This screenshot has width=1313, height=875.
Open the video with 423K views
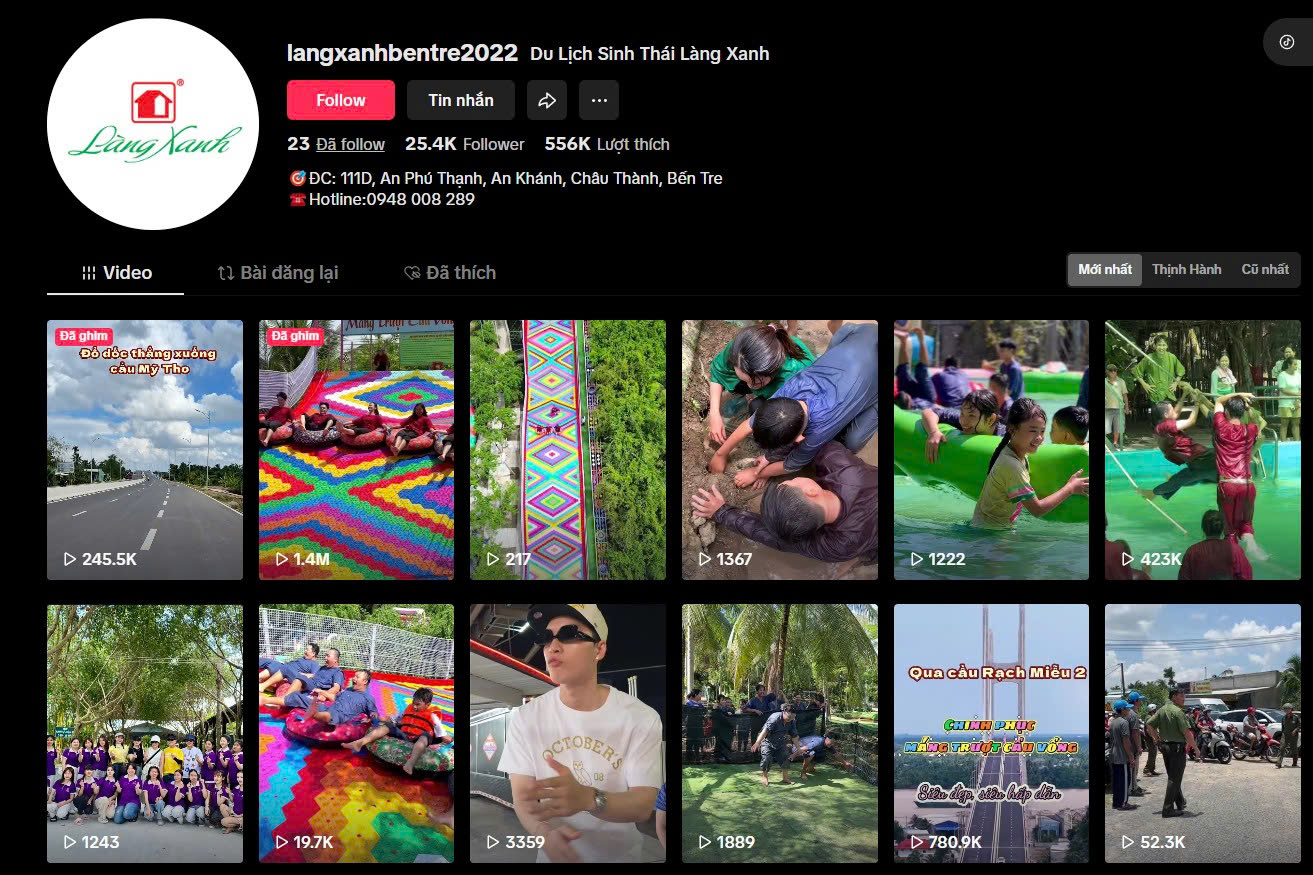(1203, 450)
